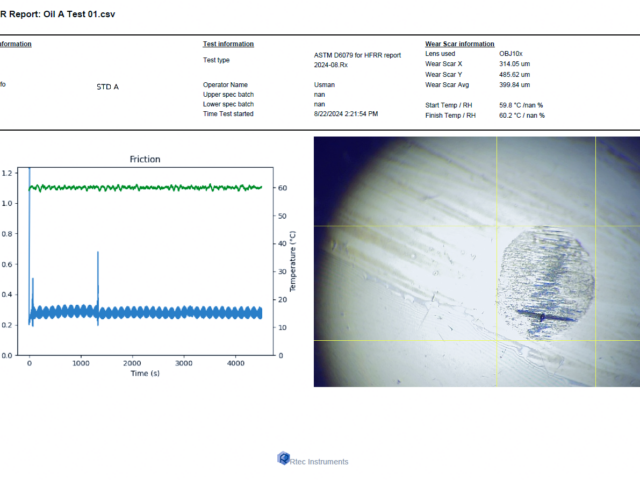Click the 'Time (s)' axis label

pyautogui.click(x=145, y=373)
